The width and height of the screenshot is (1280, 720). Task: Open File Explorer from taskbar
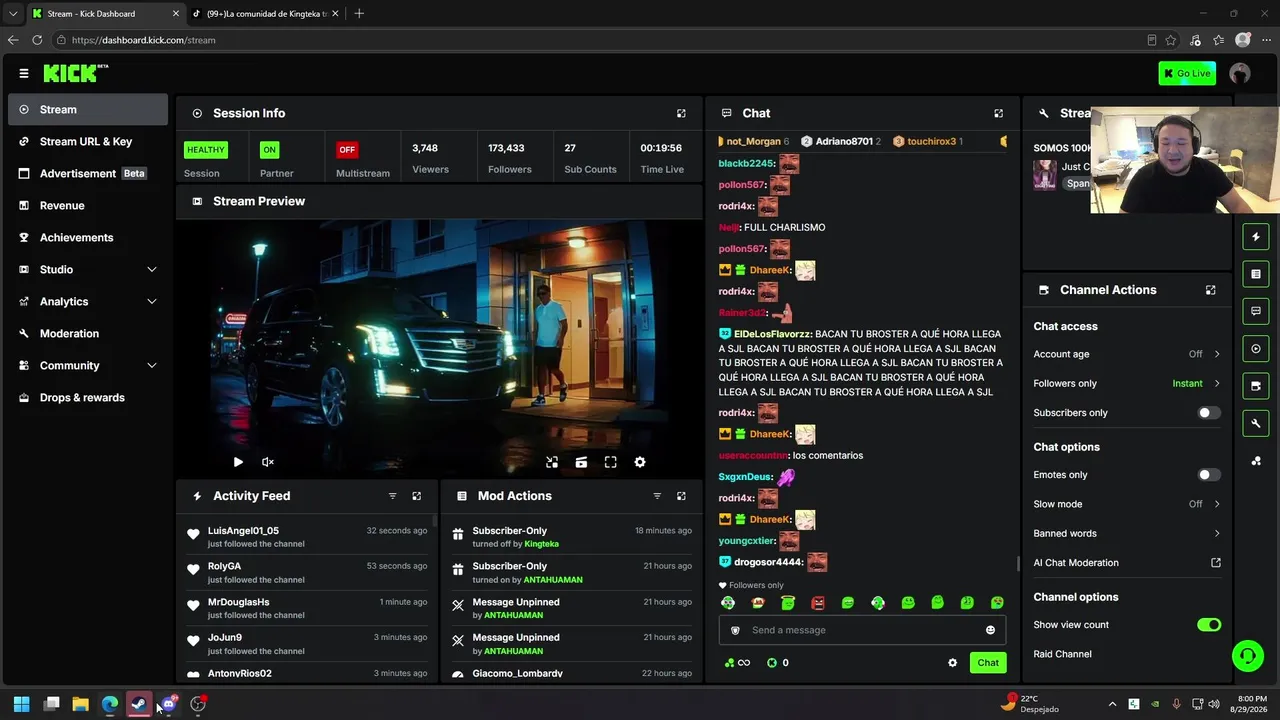[80, 704]
